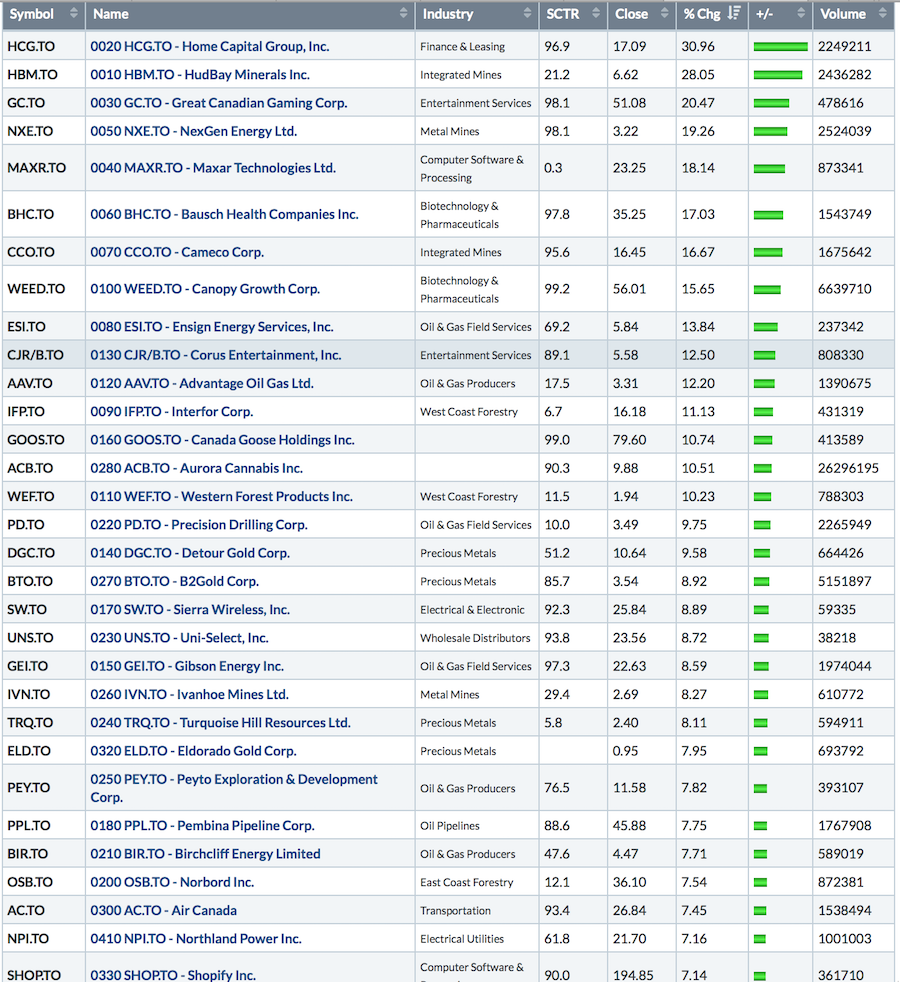
Task: Click the green change bar for HCG.TO
Action: point(780,46)
